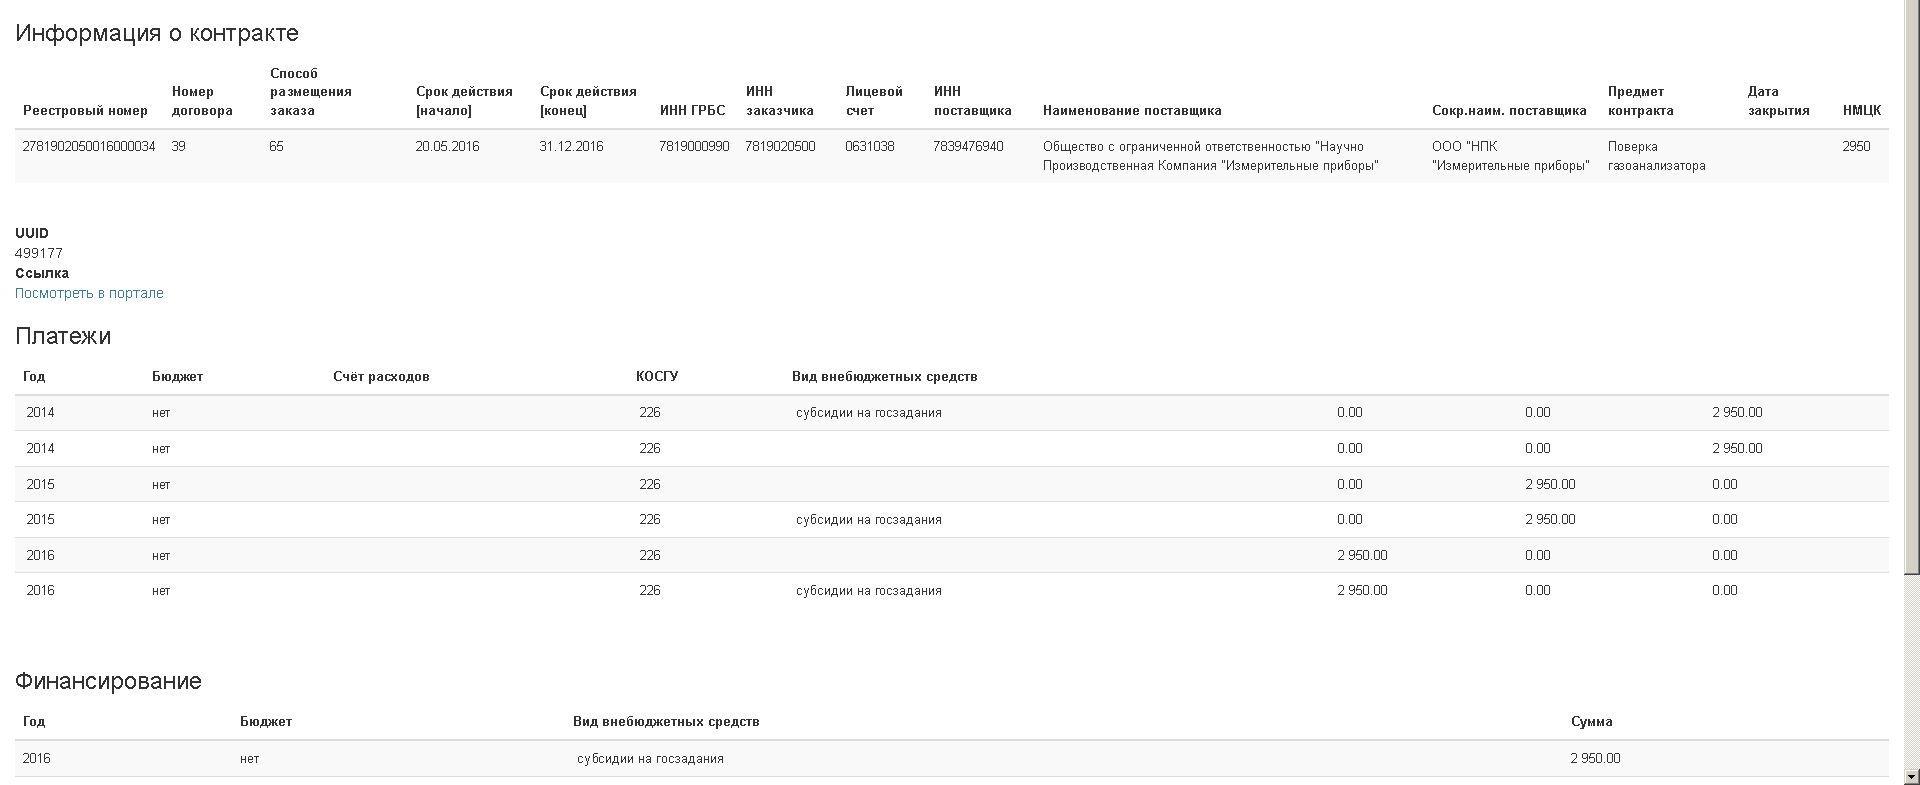Click Лицевой счет value 0631038

[870, 146]
